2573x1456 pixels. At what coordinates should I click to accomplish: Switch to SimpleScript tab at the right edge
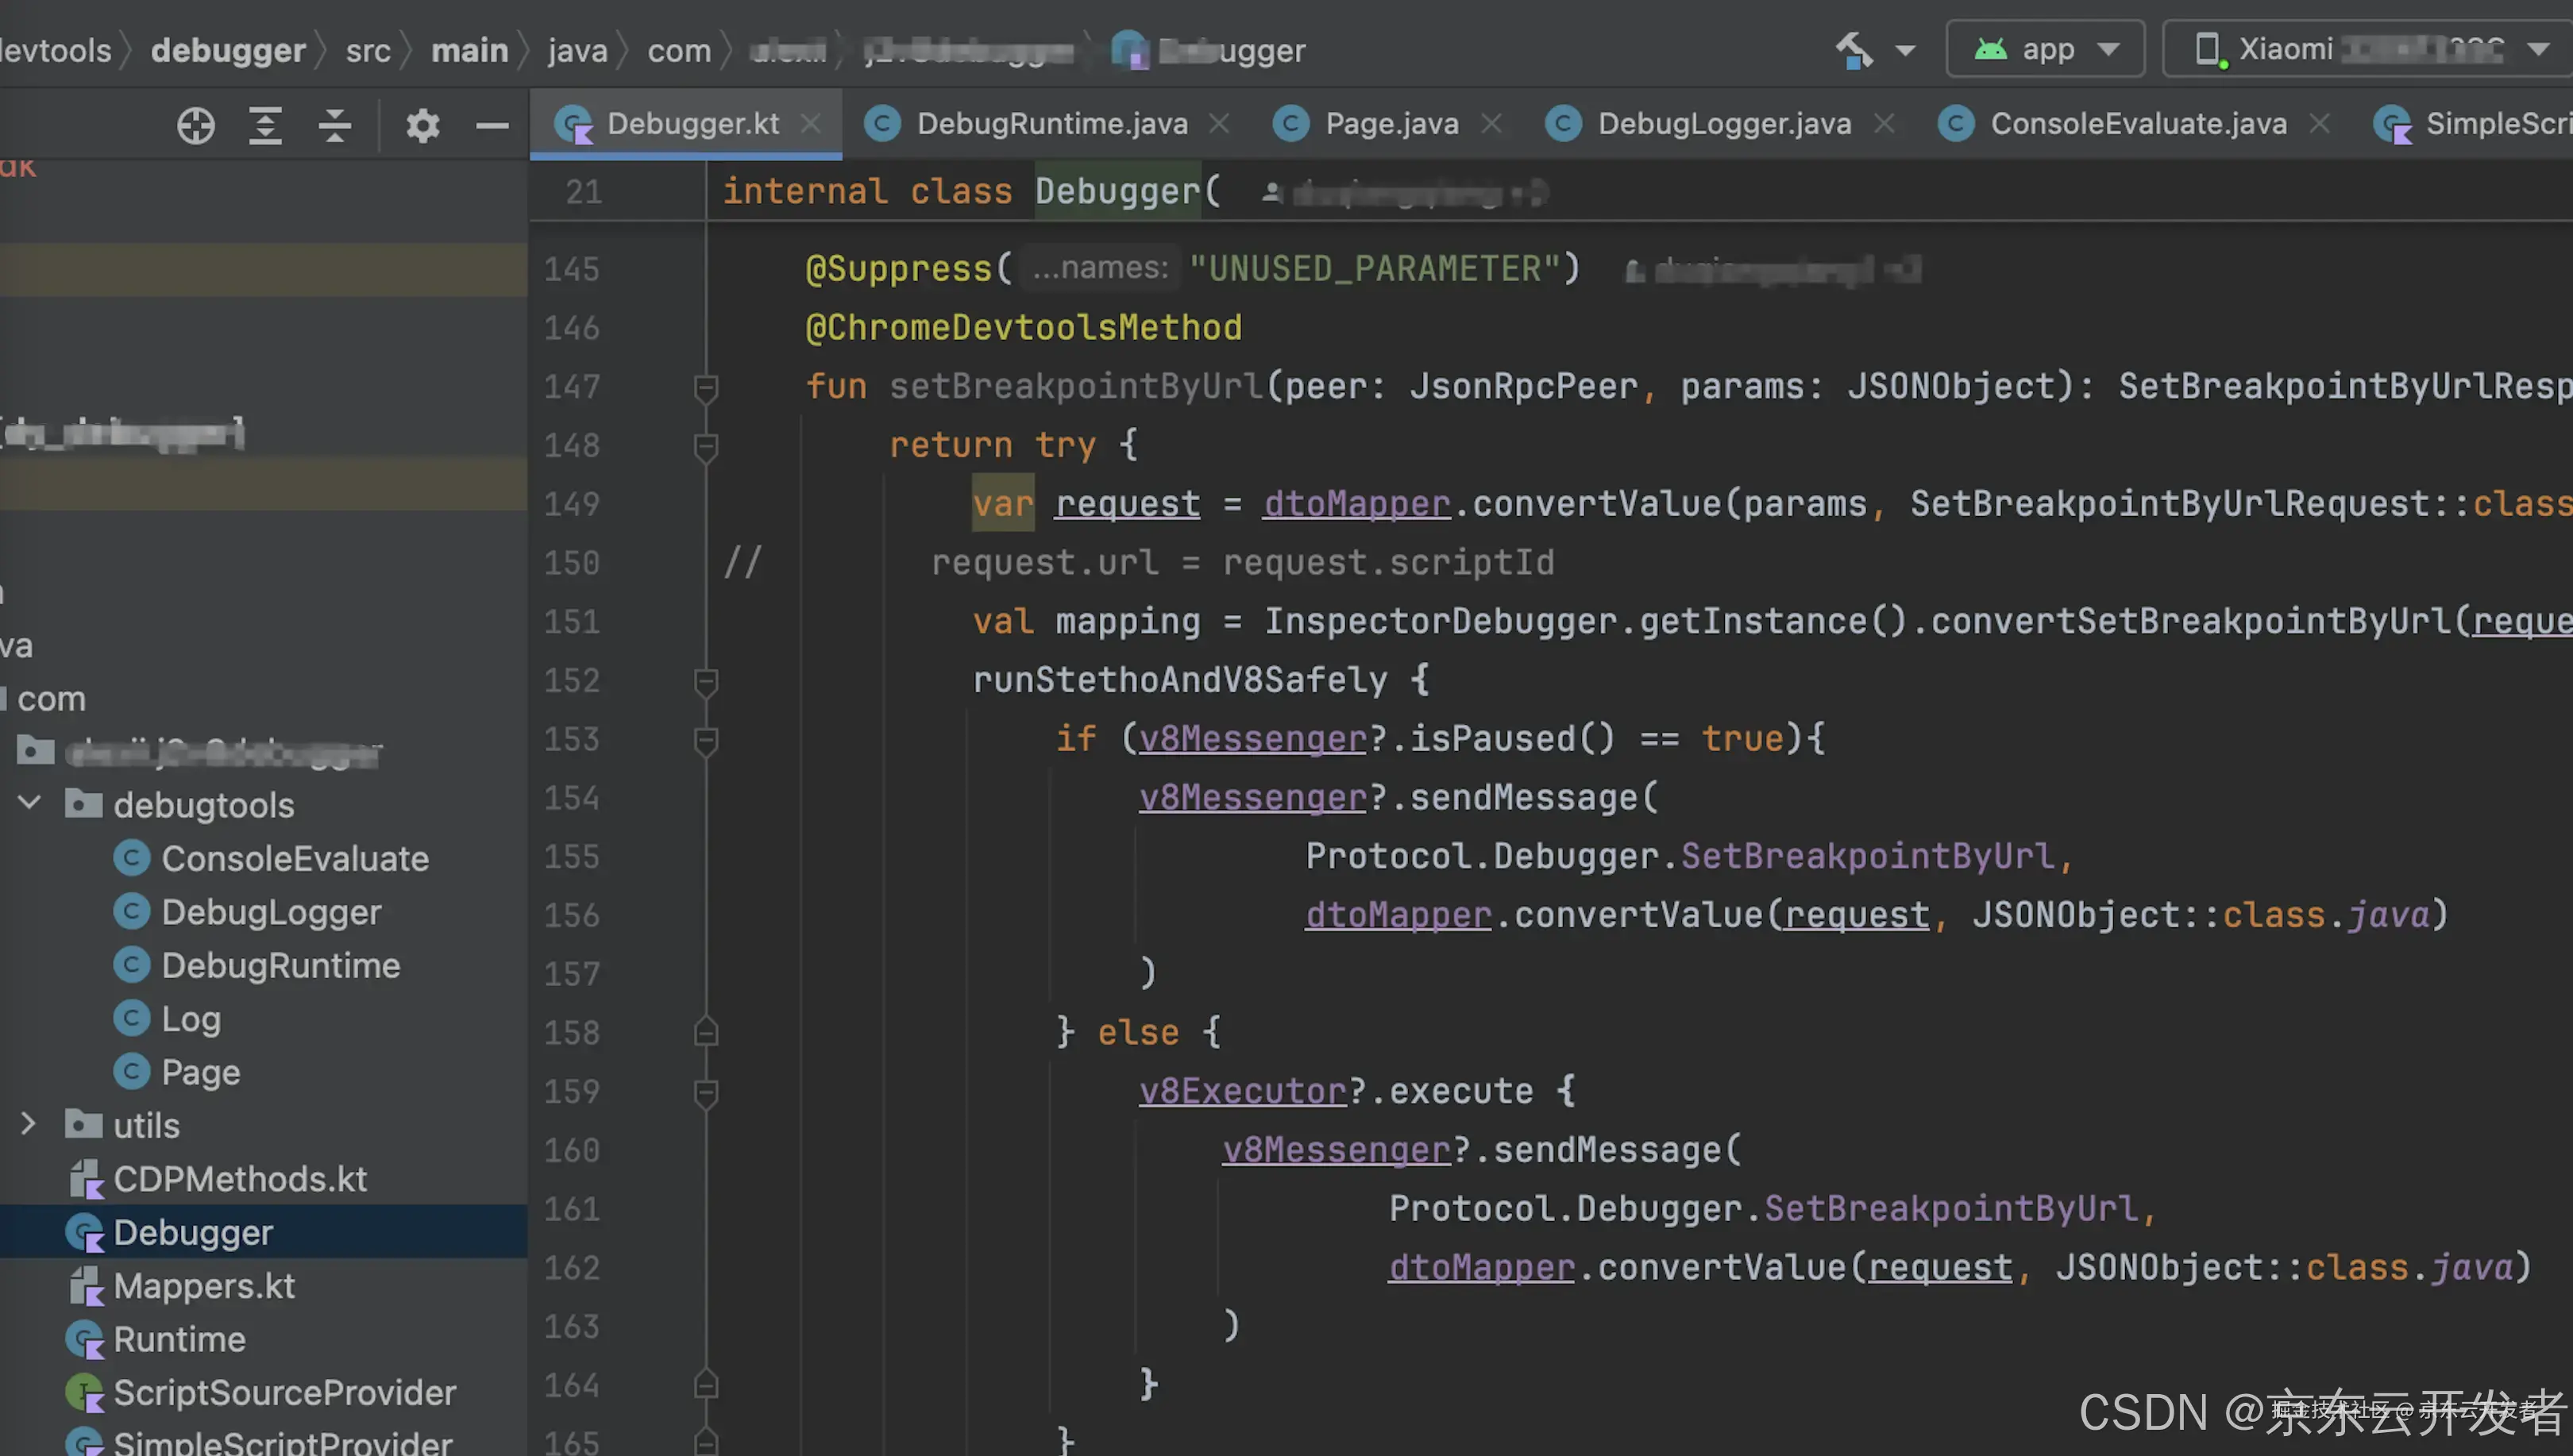[2472, 123]
